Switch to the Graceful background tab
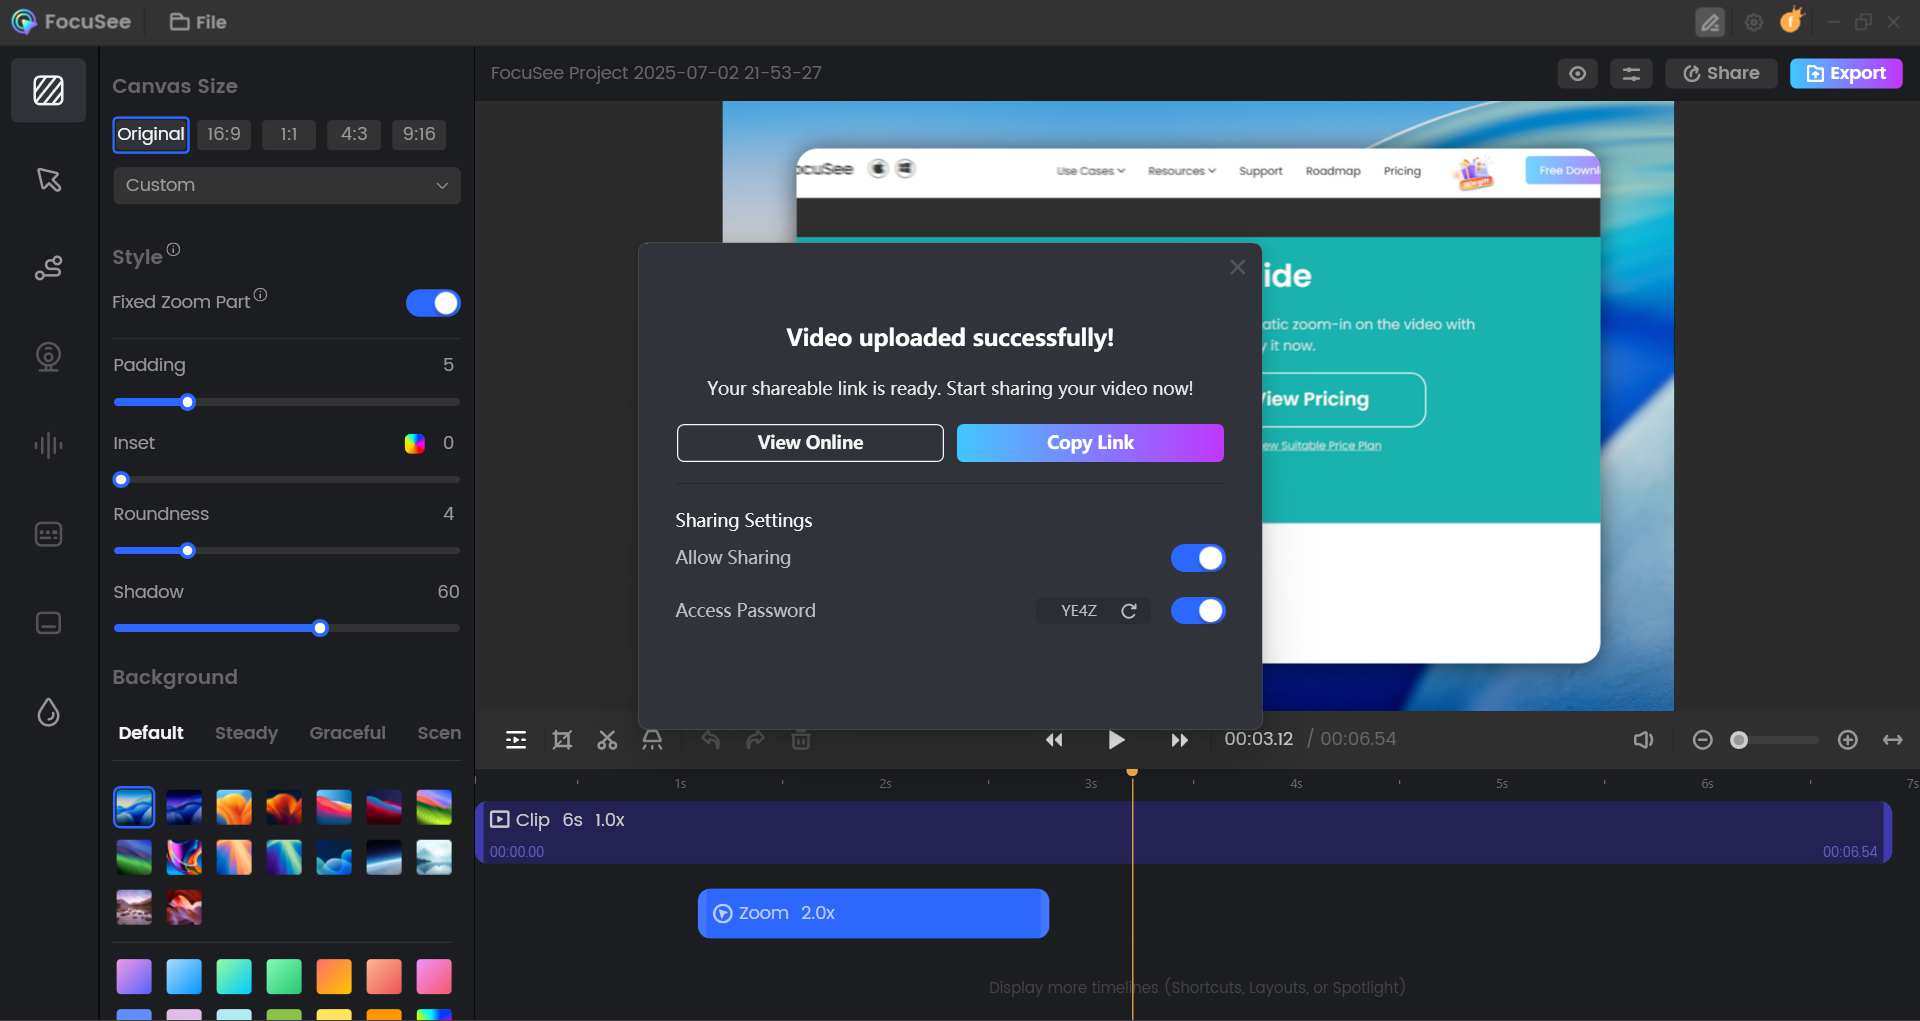Image resolution: width=1920 pixels, height=1021 pixels. point(348,733)
